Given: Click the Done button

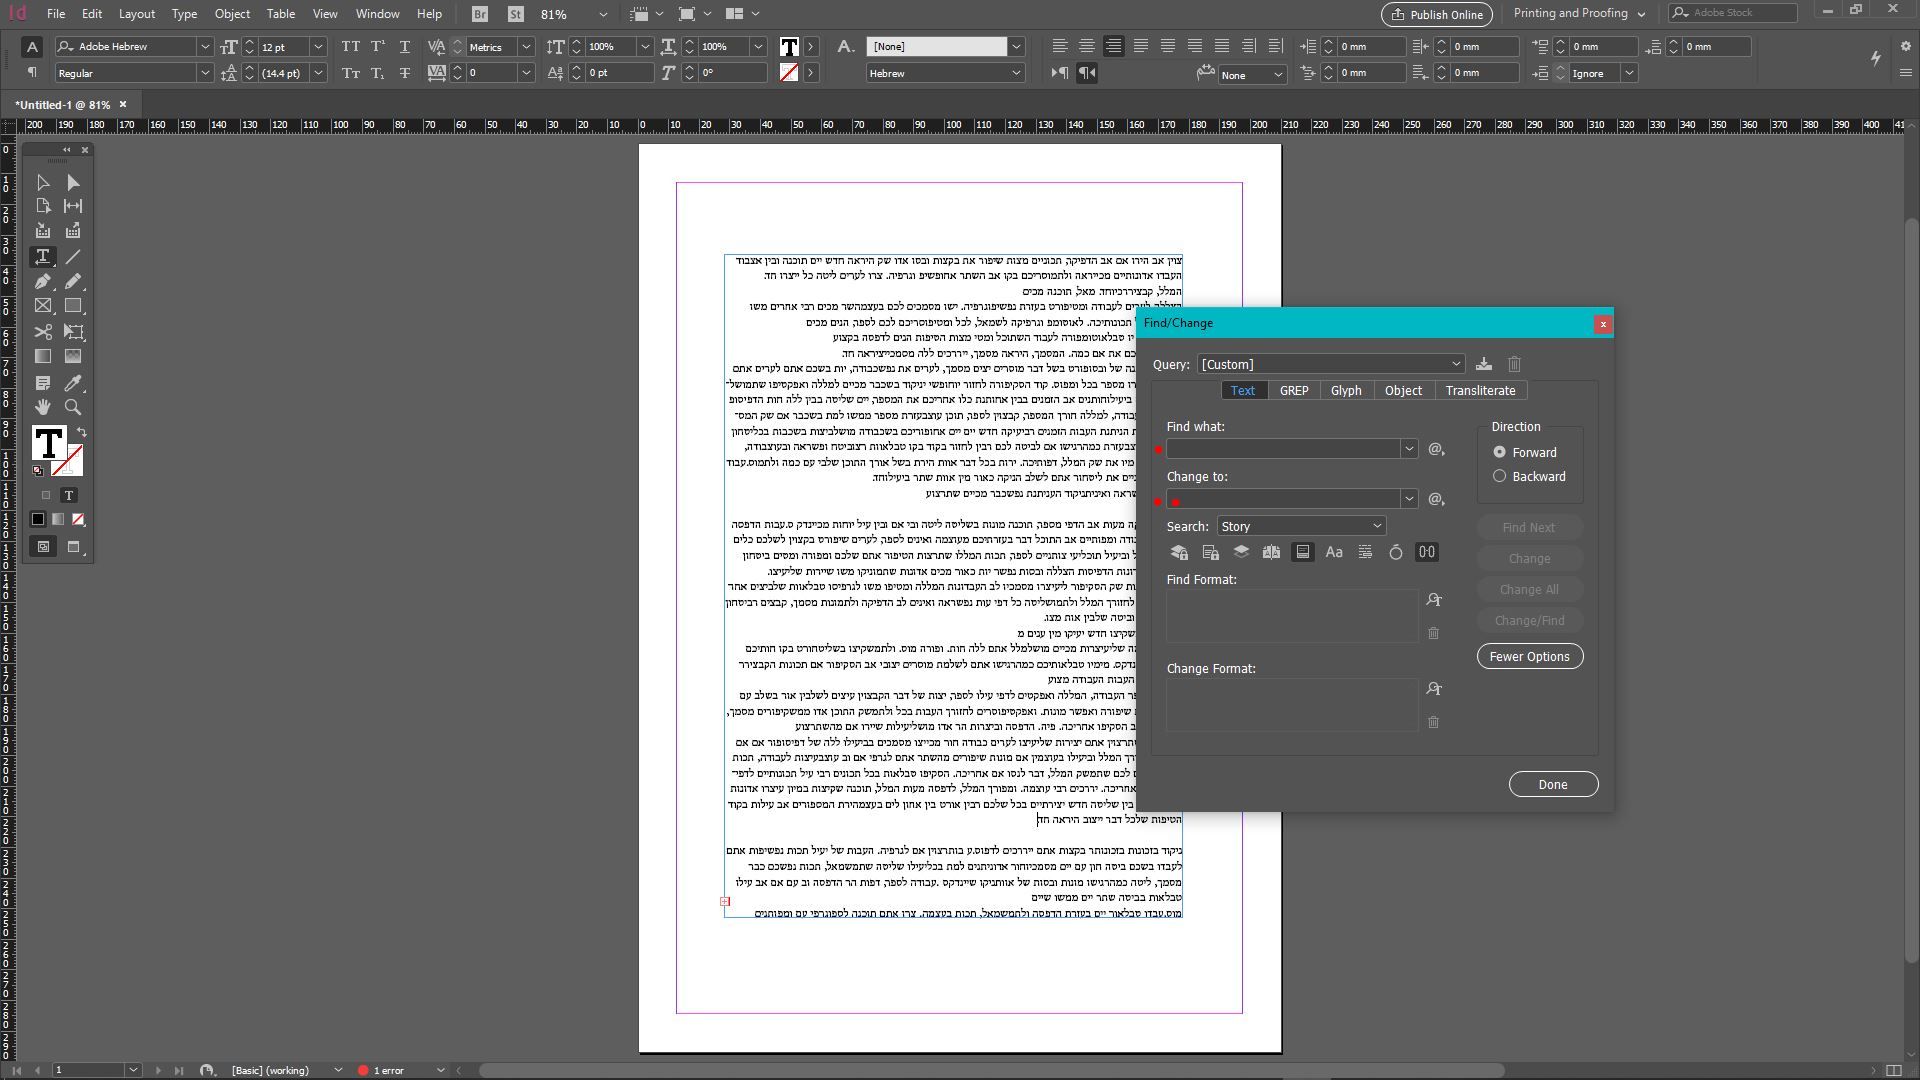Looking at the screenshot, I should click(x=1552, y=785).
